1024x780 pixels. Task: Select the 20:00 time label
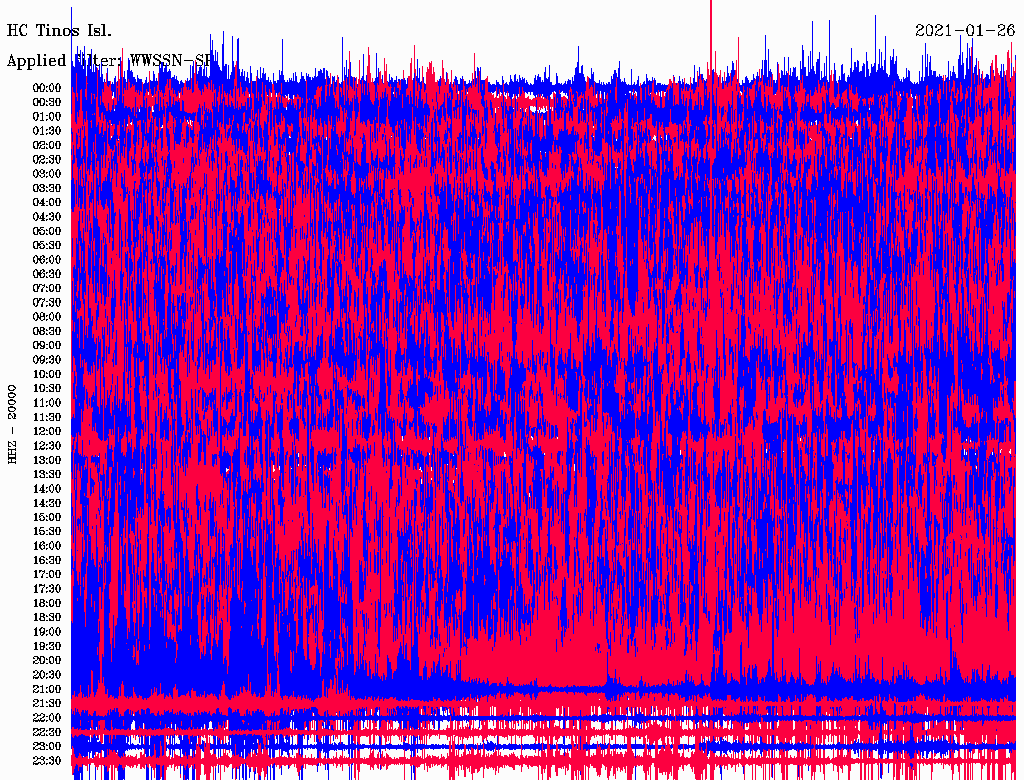click(46, 661)
